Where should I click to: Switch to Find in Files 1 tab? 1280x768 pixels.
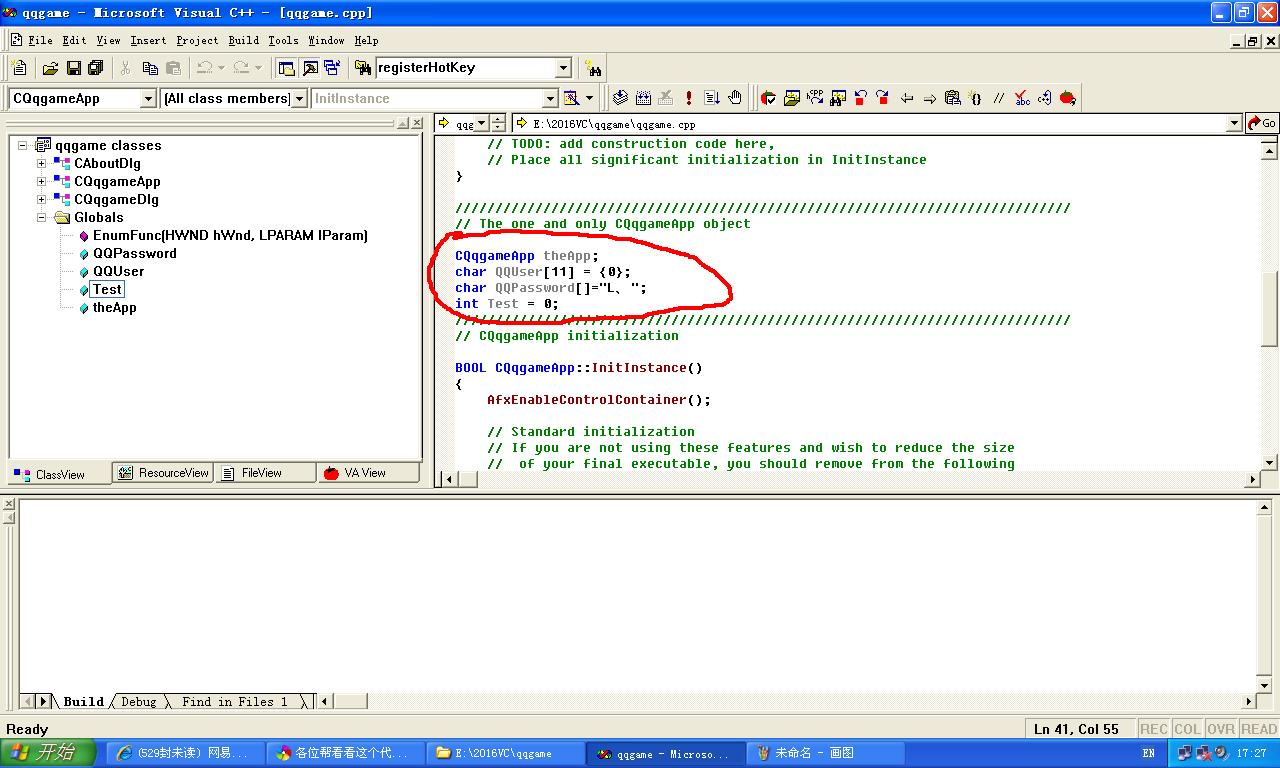click(234, 702)
